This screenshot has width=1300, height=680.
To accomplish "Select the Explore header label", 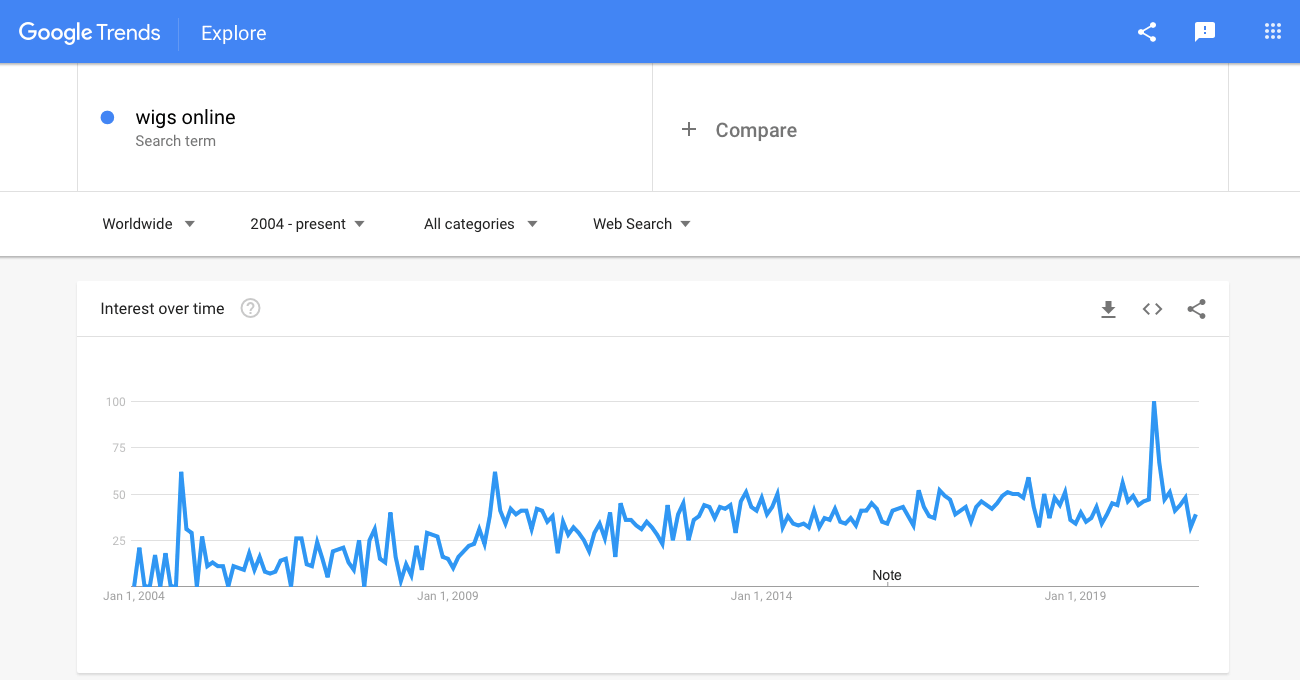I will tap(233, 33).
